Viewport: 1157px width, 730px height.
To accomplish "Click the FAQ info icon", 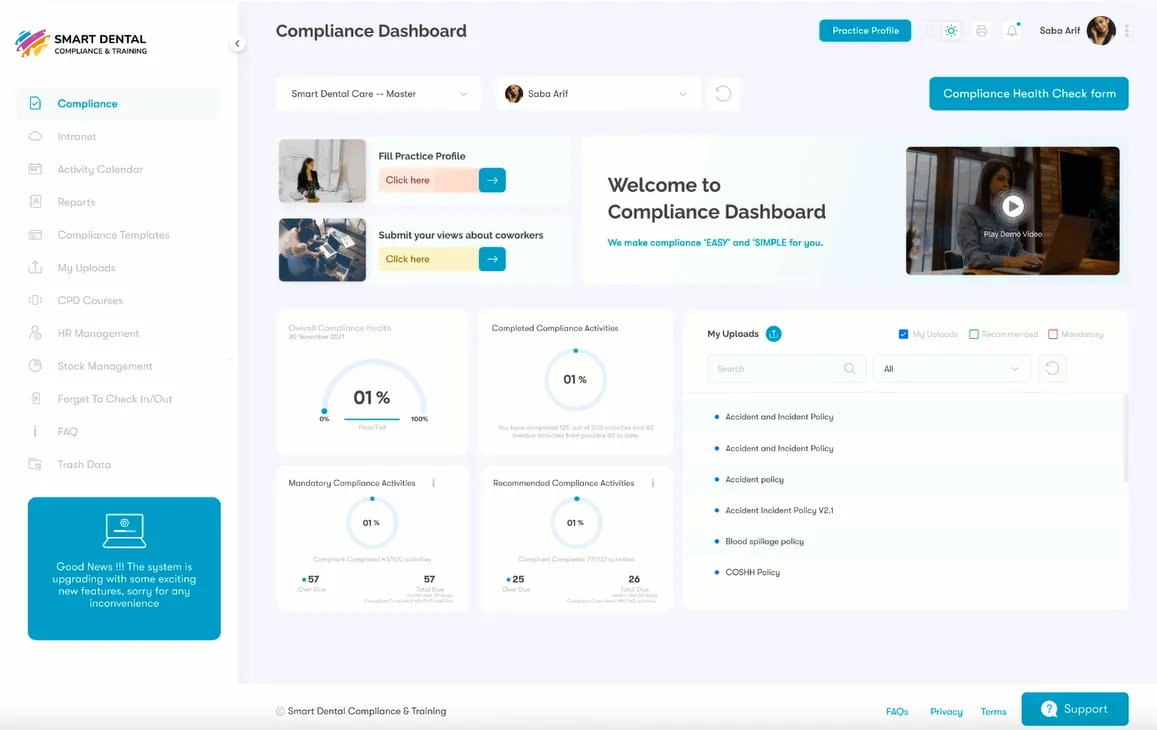I will pyautogui.click(x=35, y=431).
